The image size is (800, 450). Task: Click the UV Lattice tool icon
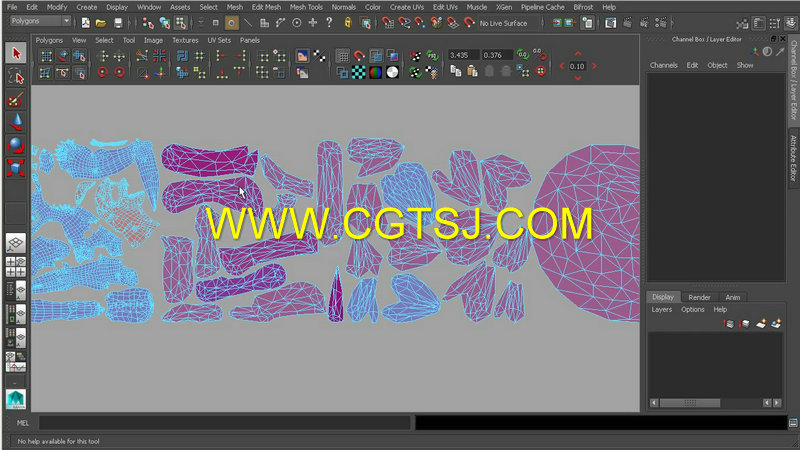[46, 56]
